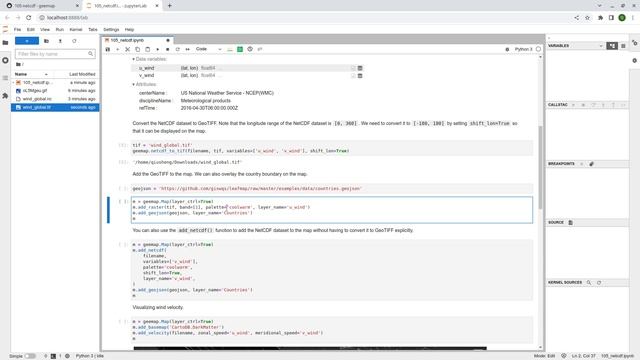Refresh the file browser list

(74, 41)
